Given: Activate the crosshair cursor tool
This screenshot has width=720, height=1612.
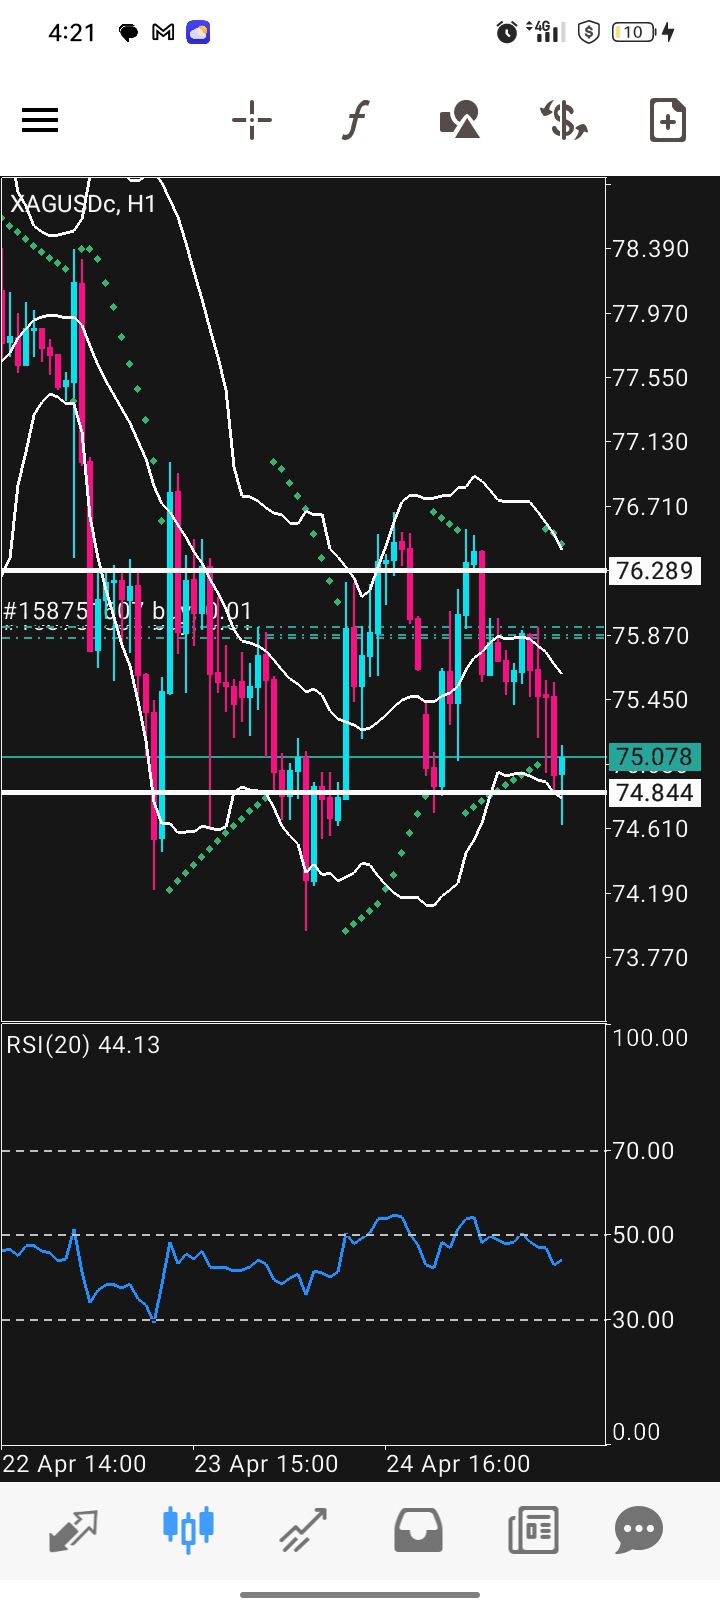Looking at the screenshot, I should click(252, 121).
